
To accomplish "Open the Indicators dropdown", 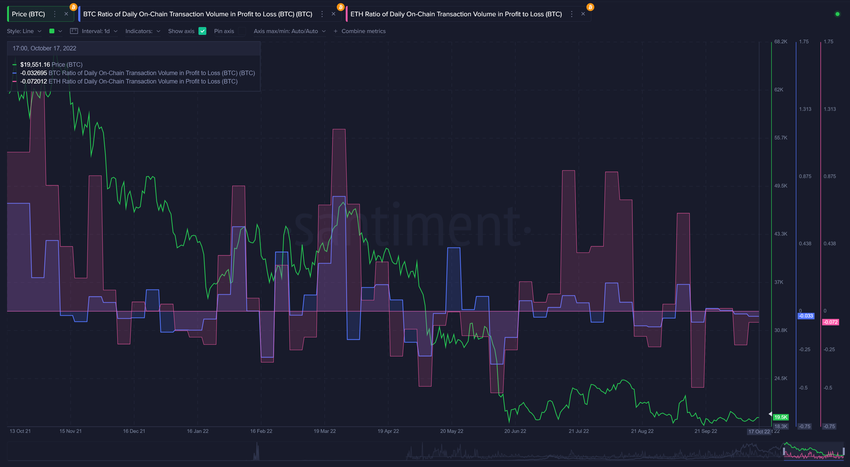I will coord(142,31).
